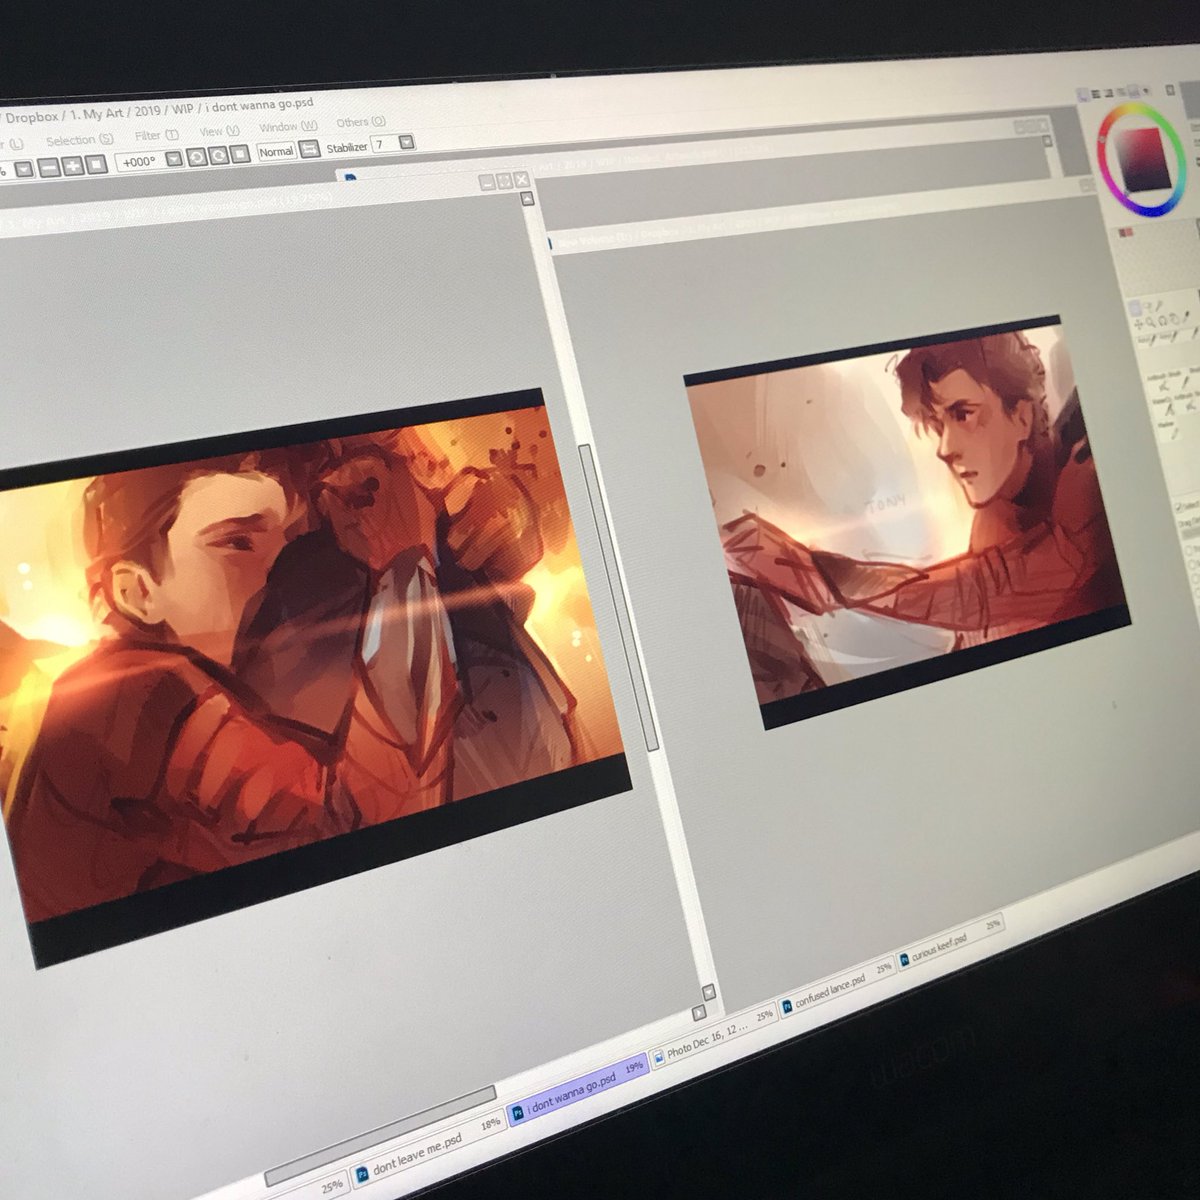Open the Others menu
The width and height of the screenshot is (1200, 1200).
[360, 123]
